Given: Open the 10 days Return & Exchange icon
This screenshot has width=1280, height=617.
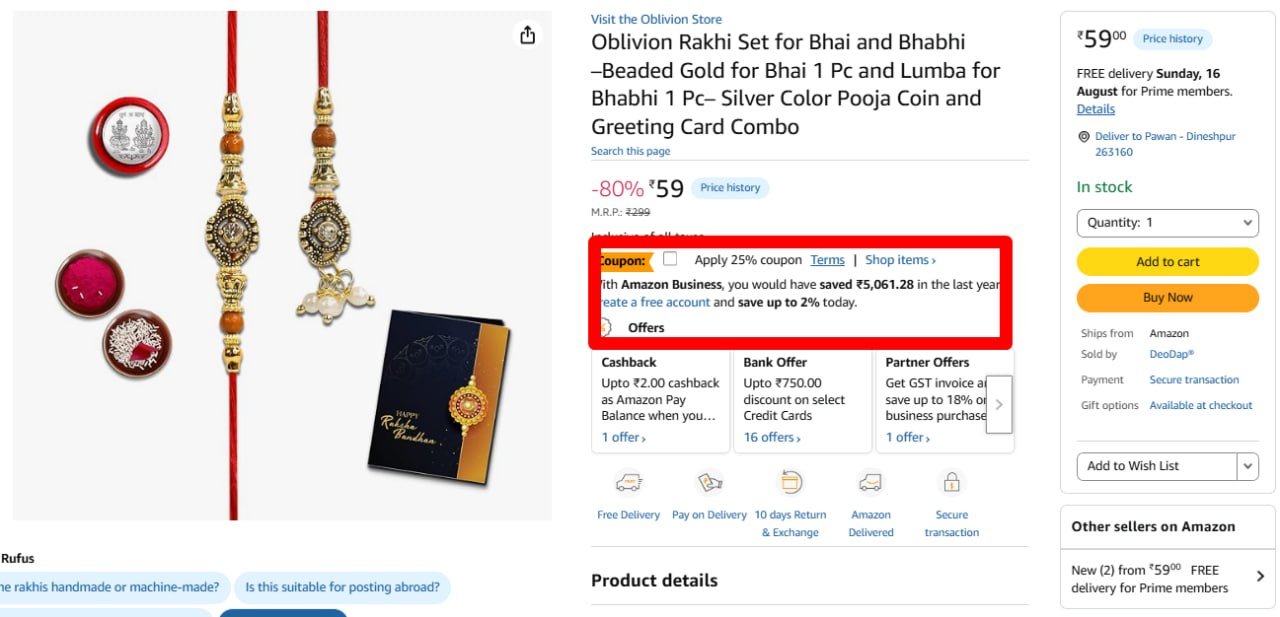Looking at the screenshot, I should 790,483.
